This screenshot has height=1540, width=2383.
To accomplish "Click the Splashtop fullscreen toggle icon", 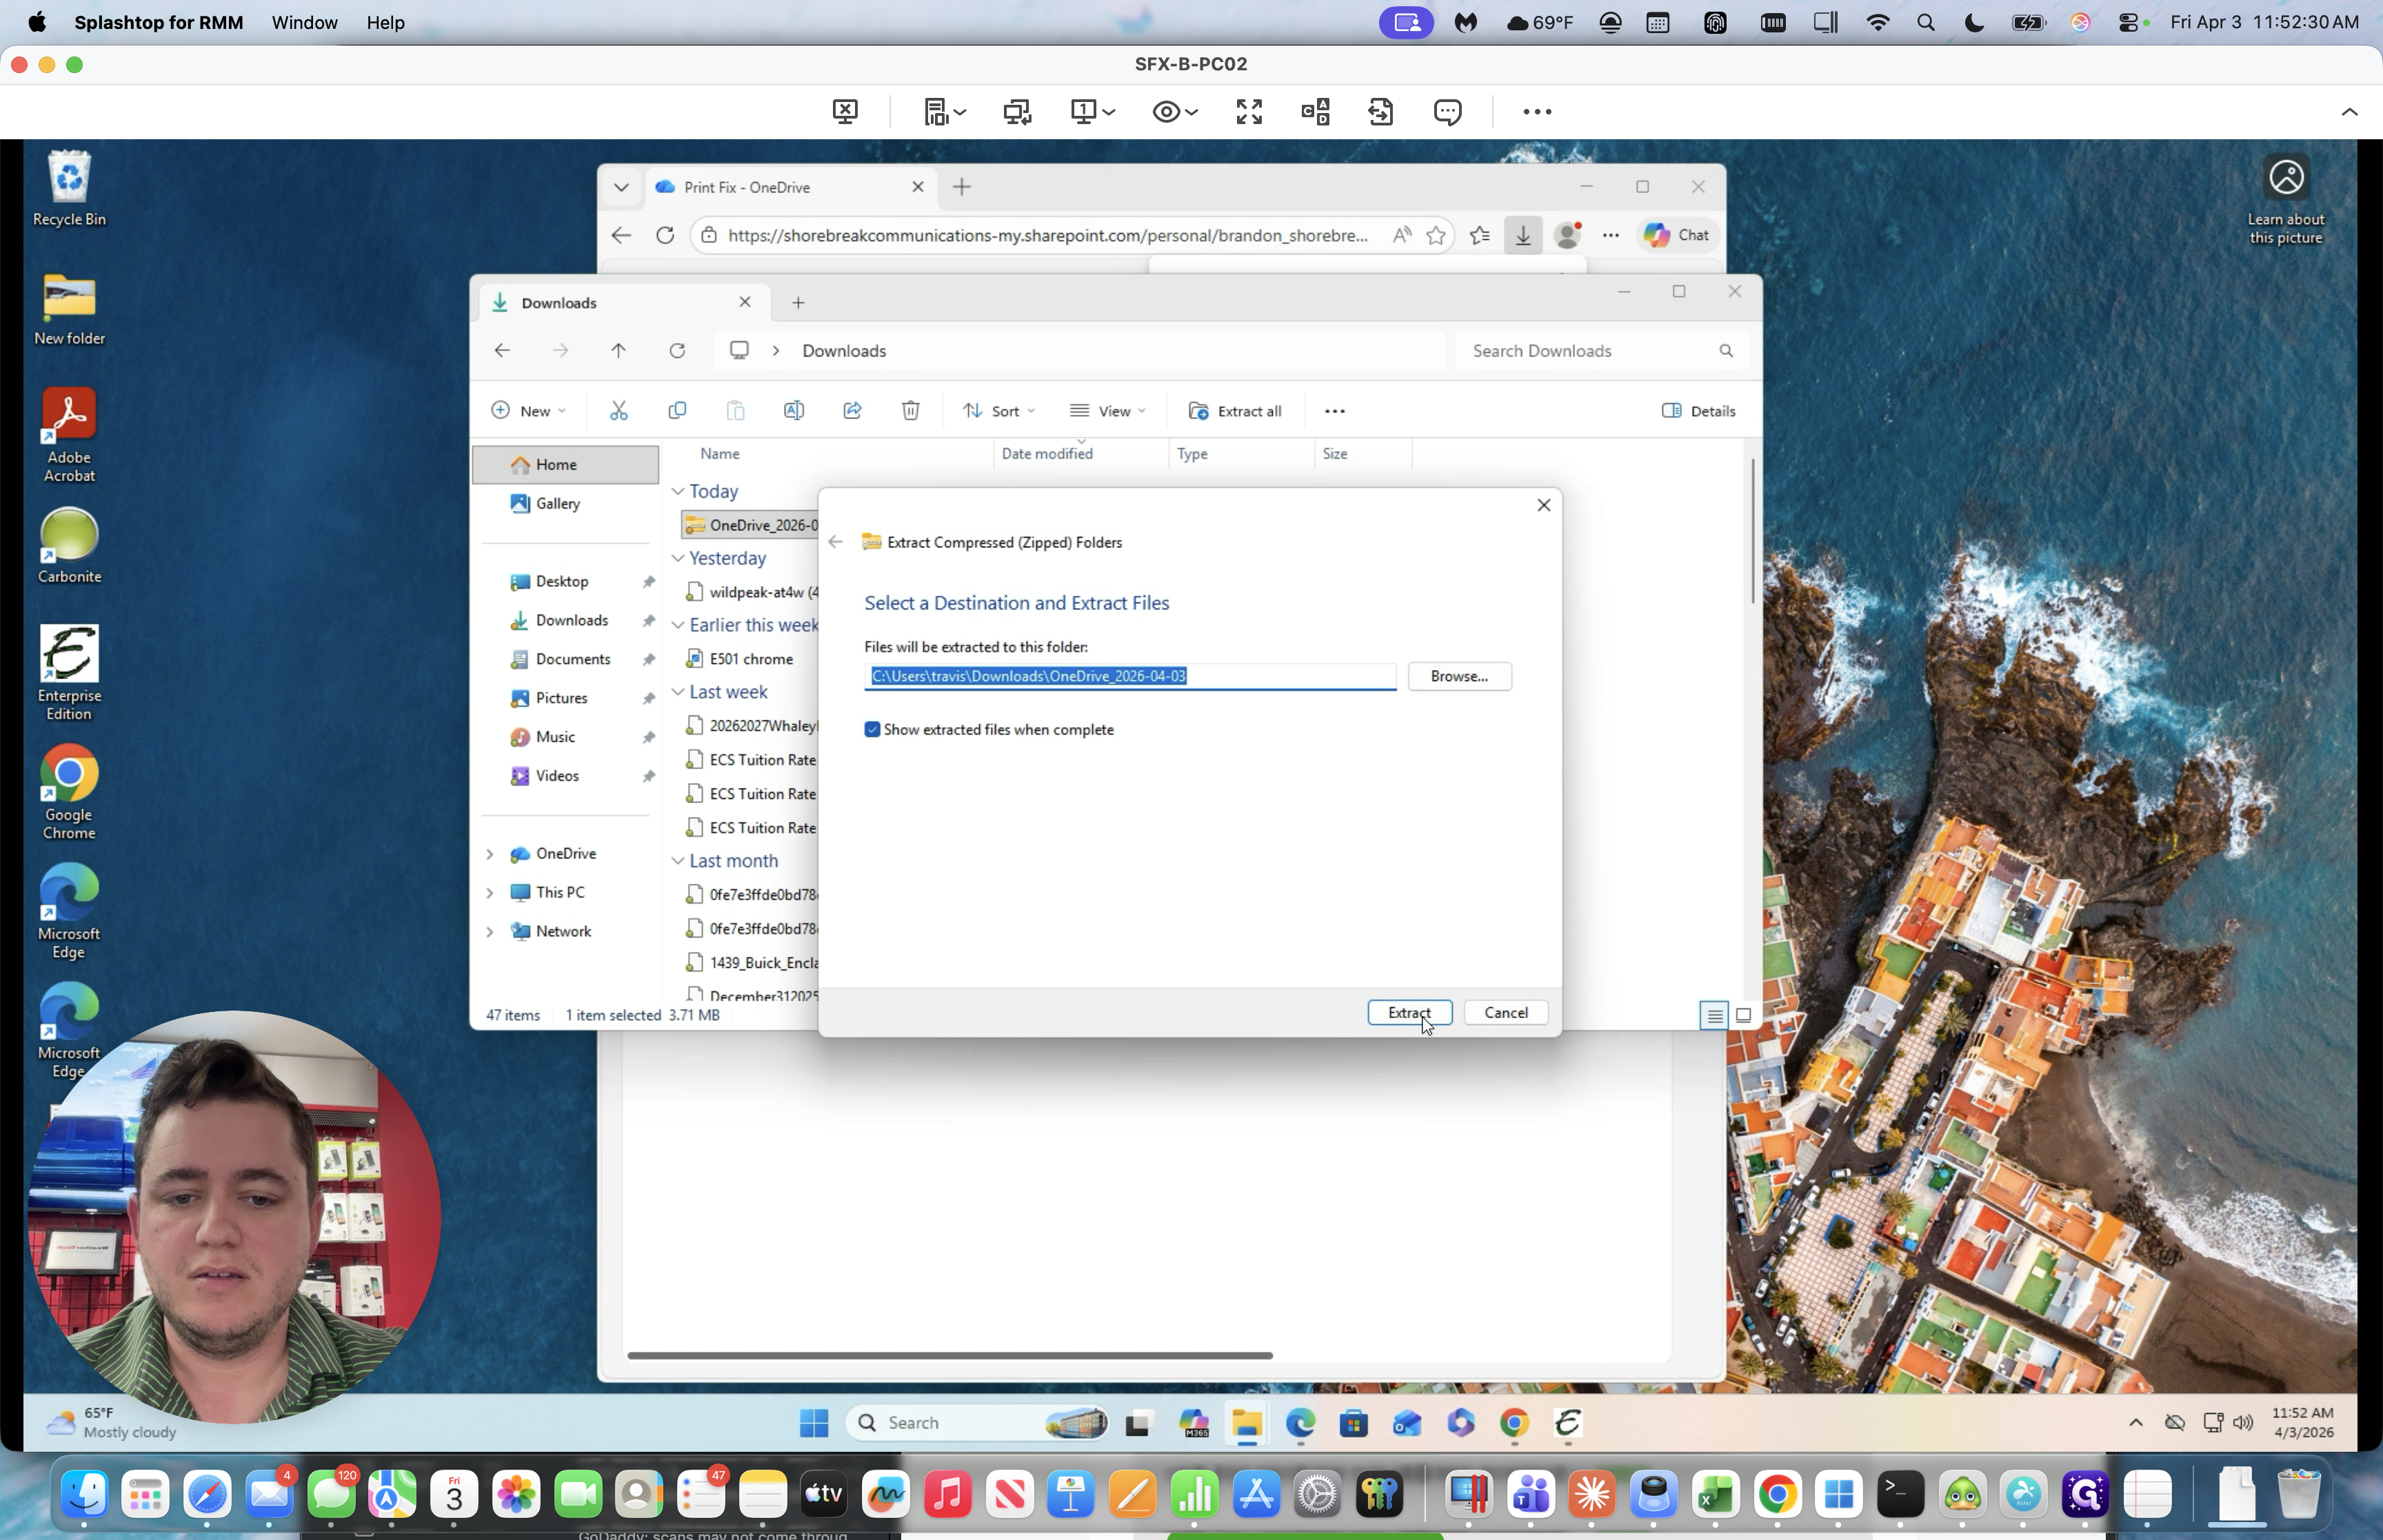I will coord(1249,112).
